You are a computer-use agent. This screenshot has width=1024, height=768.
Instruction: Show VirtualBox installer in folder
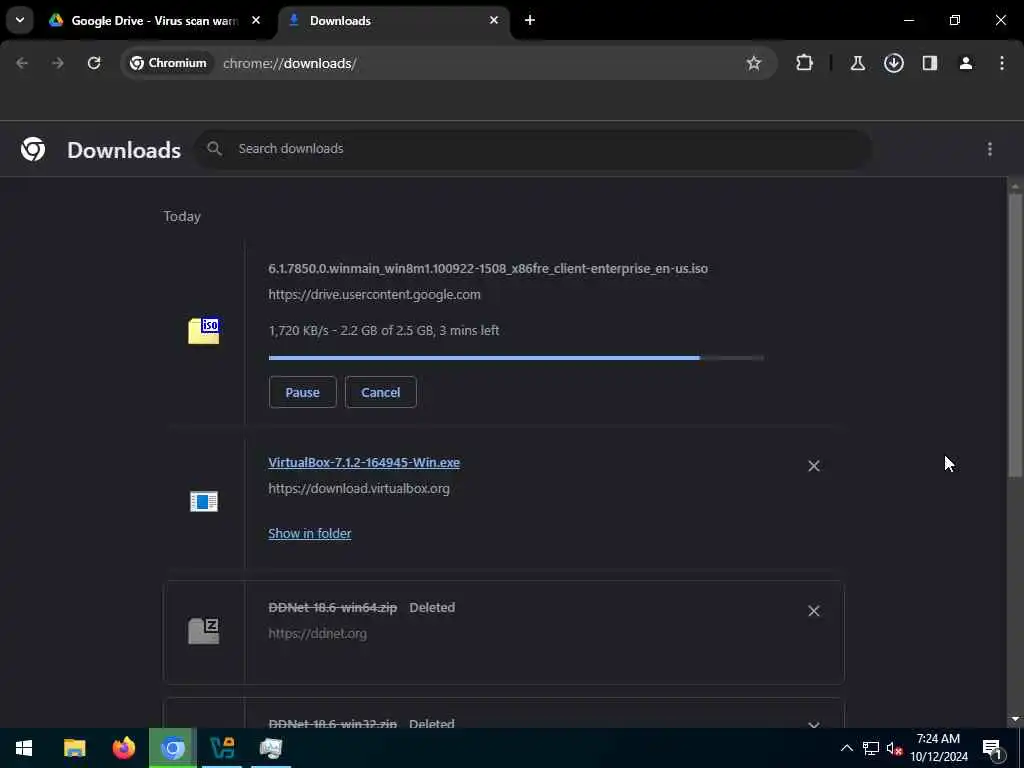point(310,534)
